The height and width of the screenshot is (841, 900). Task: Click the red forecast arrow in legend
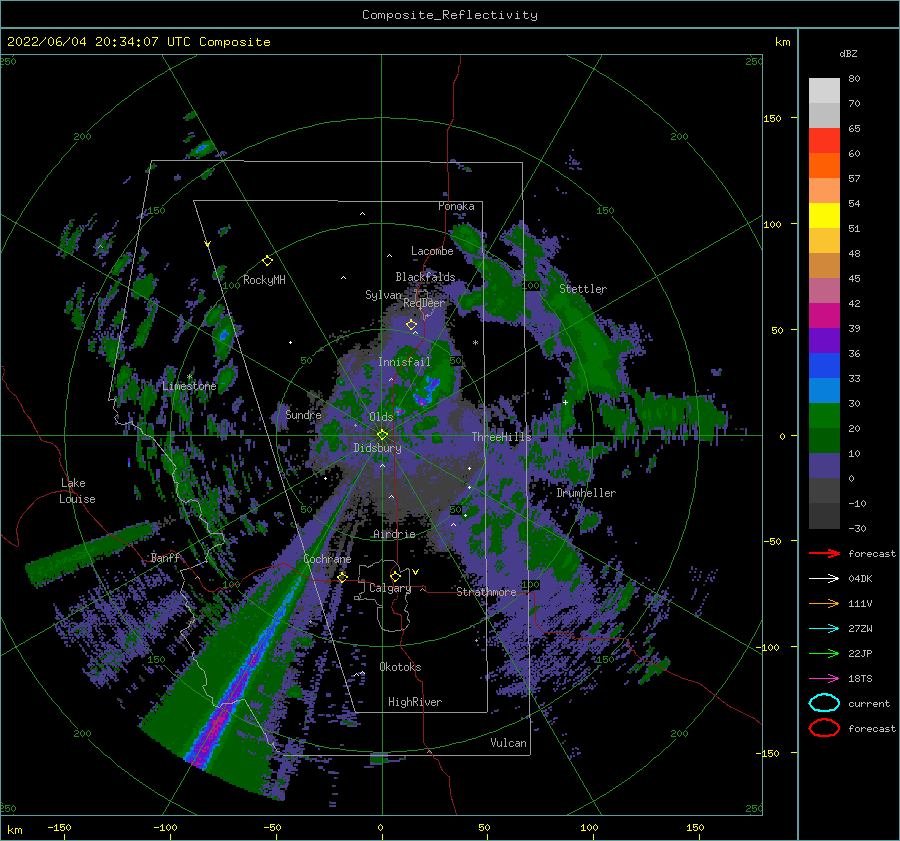point(824,553)
